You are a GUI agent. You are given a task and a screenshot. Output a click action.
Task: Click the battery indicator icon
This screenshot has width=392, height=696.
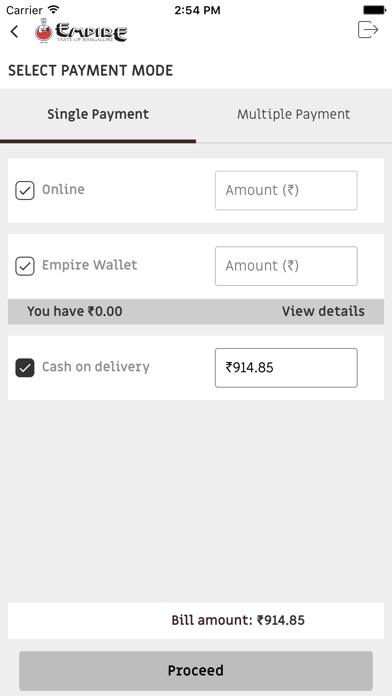(x=375, y=10)
